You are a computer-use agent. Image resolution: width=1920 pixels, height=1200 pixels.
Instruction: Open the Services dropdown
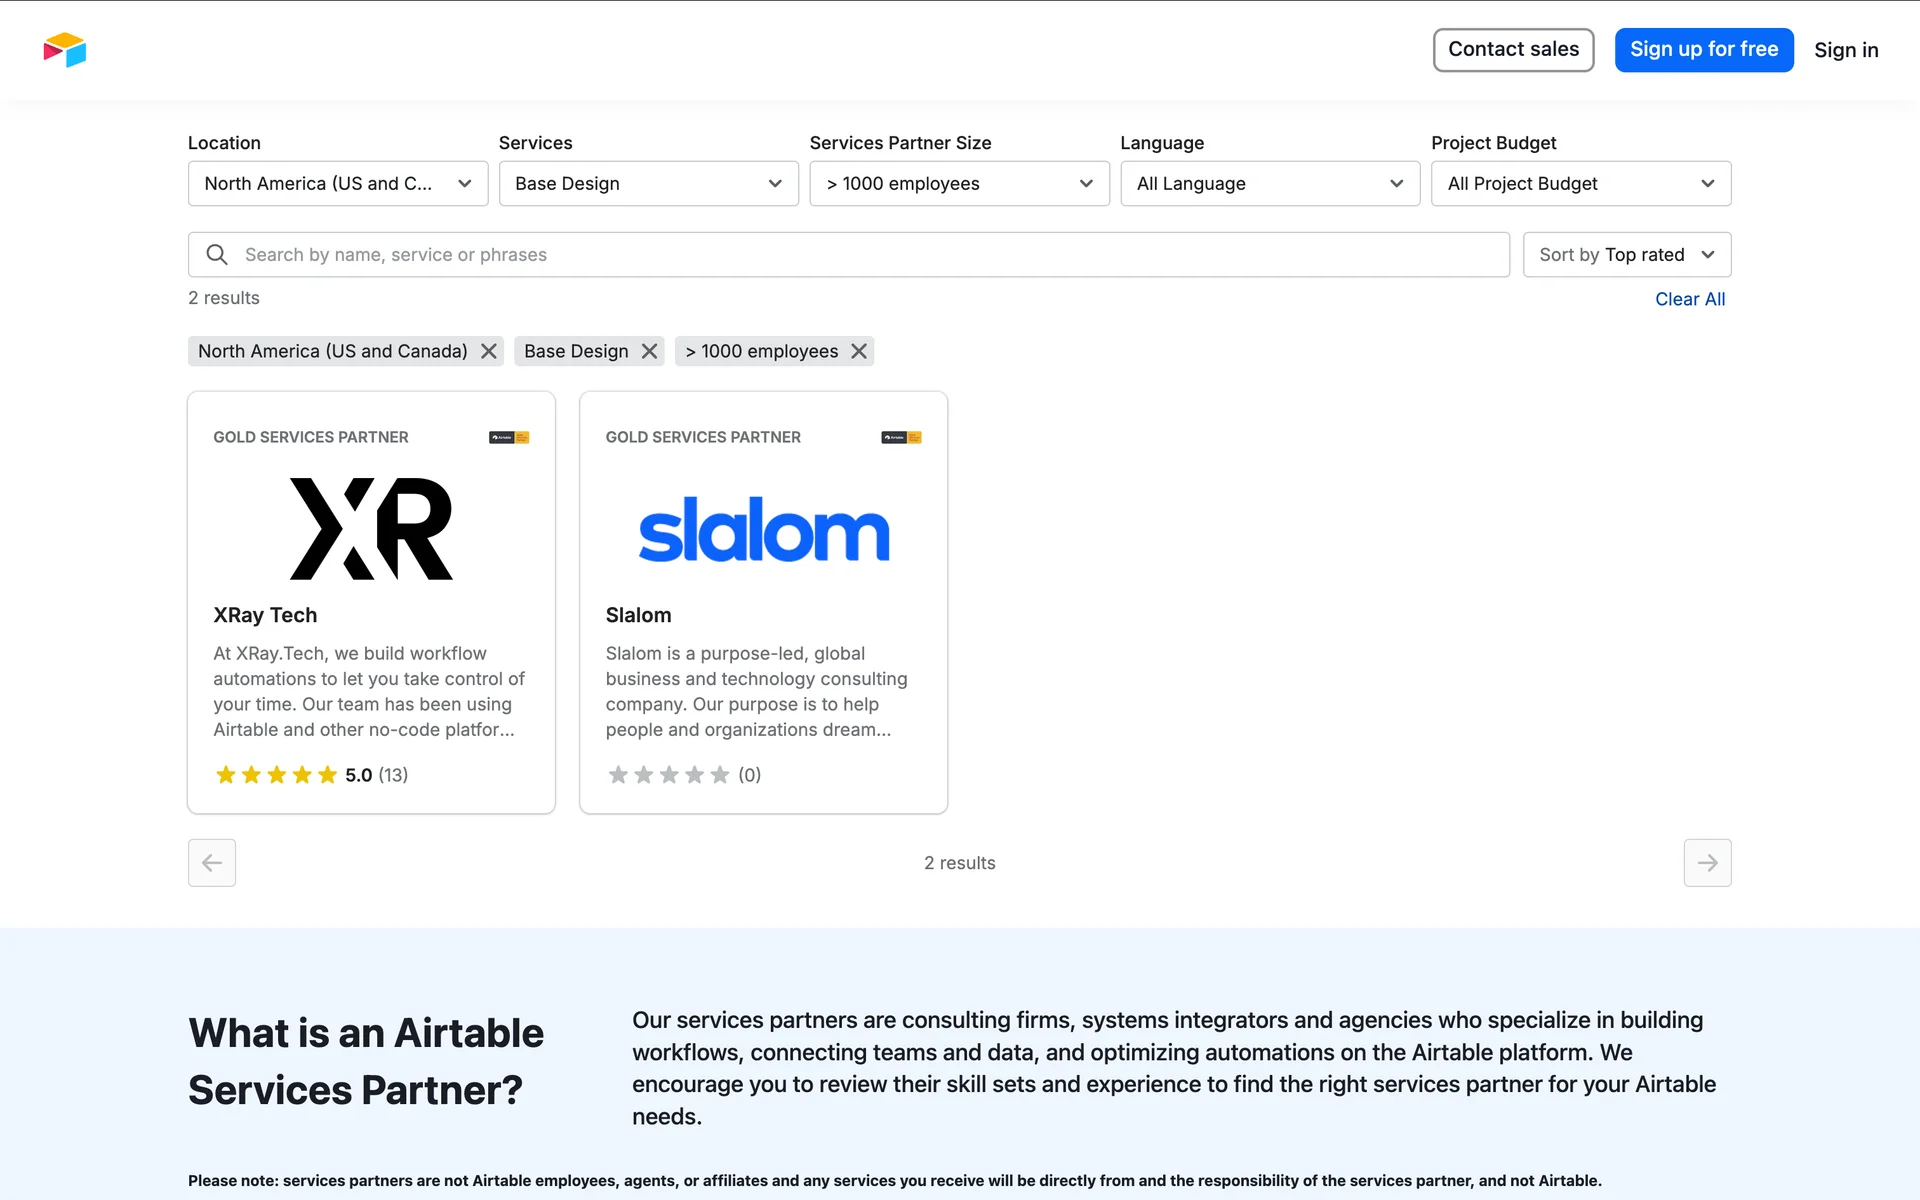648,184
